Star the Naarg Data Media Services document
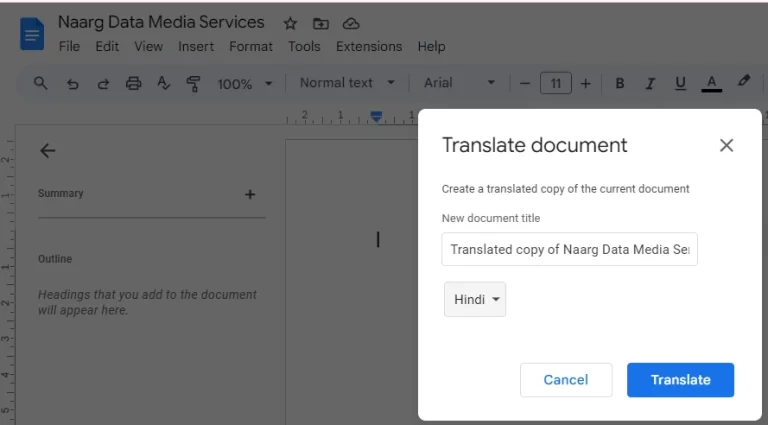The height and width of the screenshot is (425, 768). click(x=290, y=23)
